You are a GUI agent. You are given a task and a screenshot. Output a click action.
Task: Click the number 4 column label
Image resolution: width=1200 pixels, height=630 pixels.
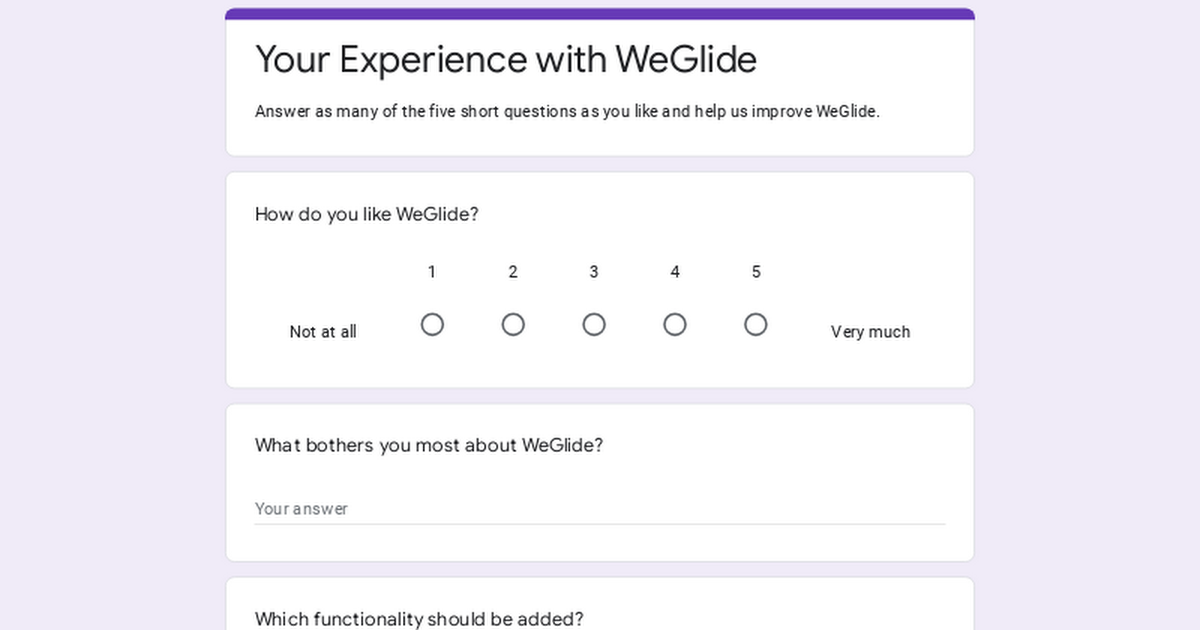[x=675, y=272]
